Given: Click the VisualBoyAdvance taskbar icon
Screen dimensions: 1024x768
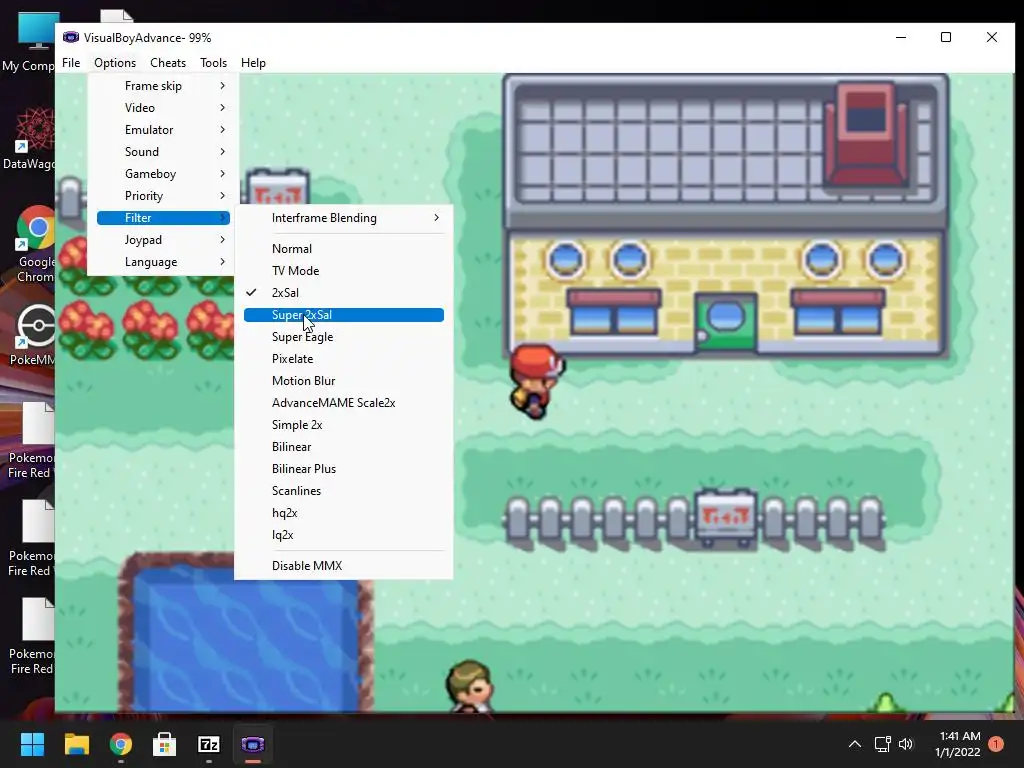Looking at the screenshot, I should 253,744.
